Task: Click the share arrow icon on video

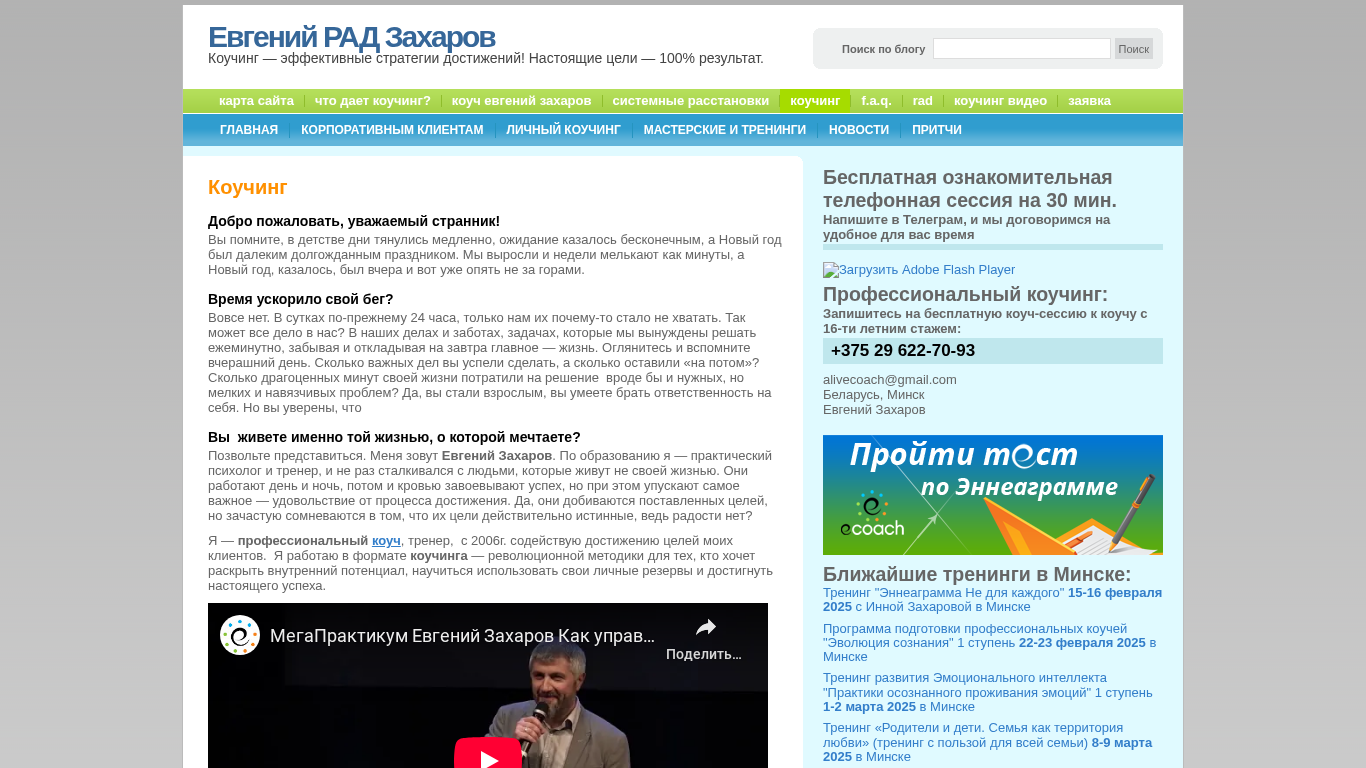Action: pyautogui.click(x=706, y=627)
